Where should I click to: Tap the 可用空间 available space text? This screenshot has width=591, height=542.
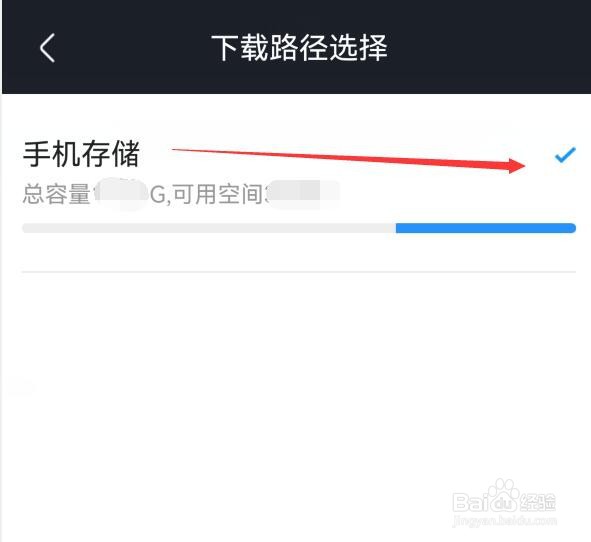click(218, 194)
